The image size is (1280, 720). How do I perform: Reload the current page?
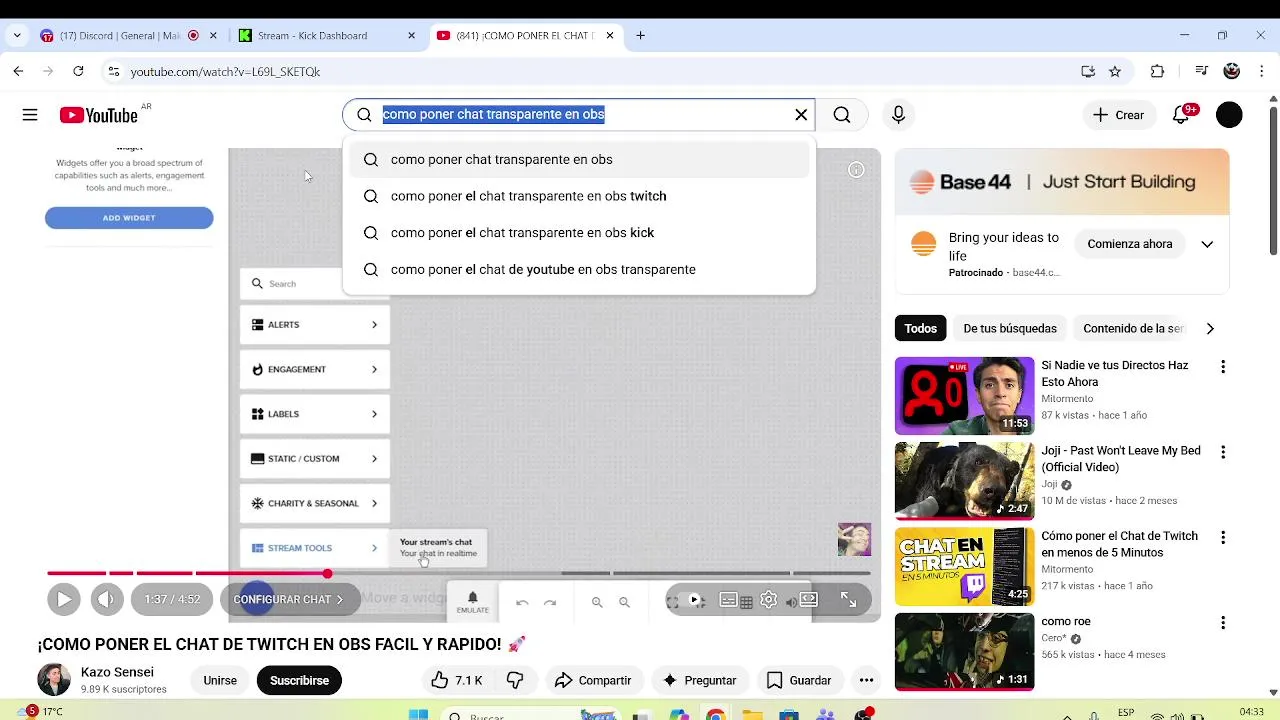78,71
